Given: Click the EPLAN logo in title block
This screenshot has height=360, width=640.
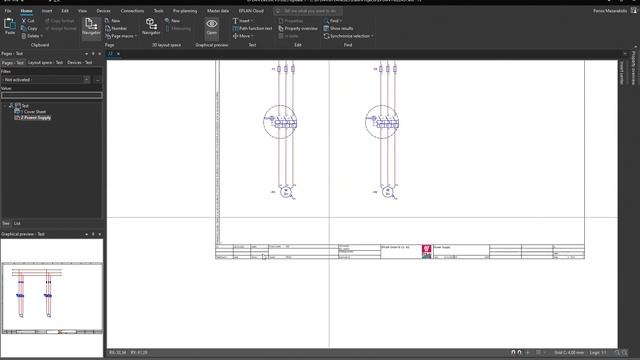Looking at the screenshot, I should [427, 251].
